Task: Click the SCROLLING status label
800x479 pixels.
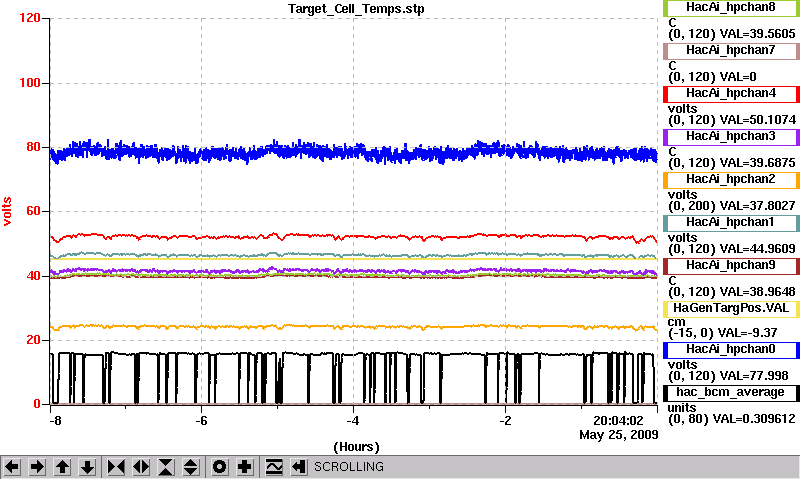Action: click(x=349, y=467)
